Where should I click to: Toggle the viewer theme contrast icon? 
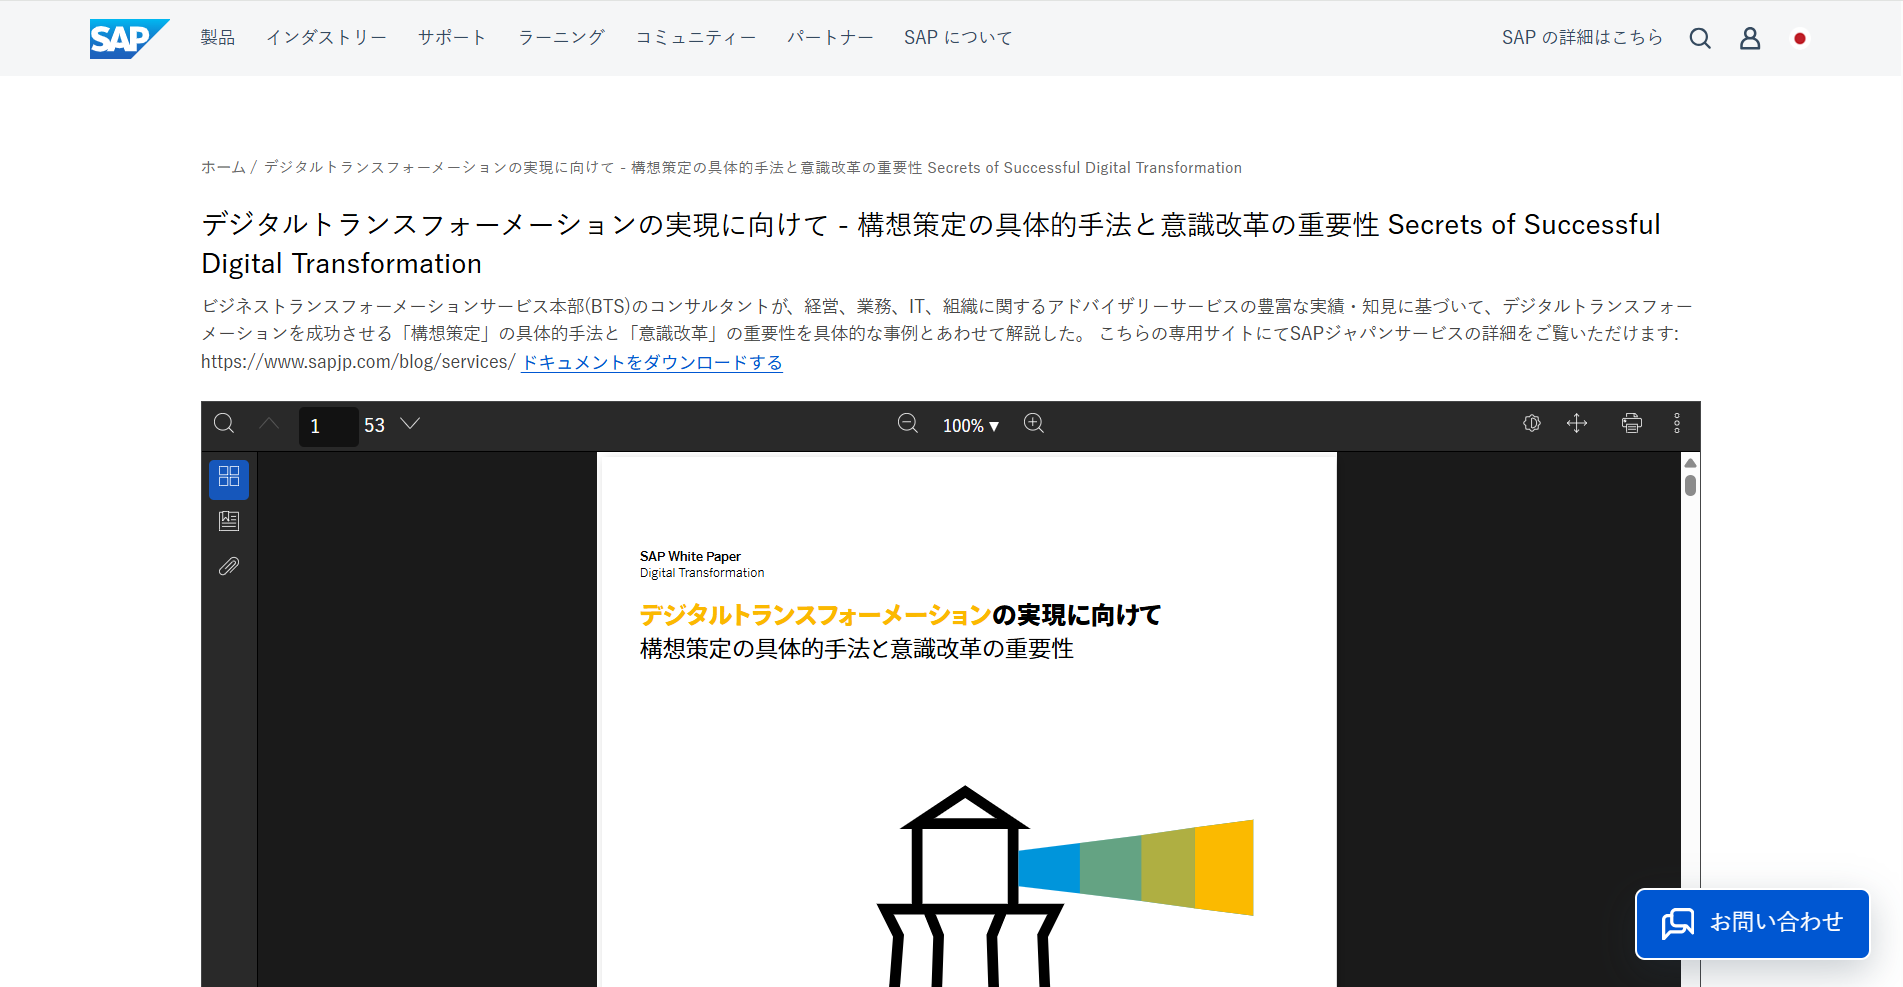1532,424
